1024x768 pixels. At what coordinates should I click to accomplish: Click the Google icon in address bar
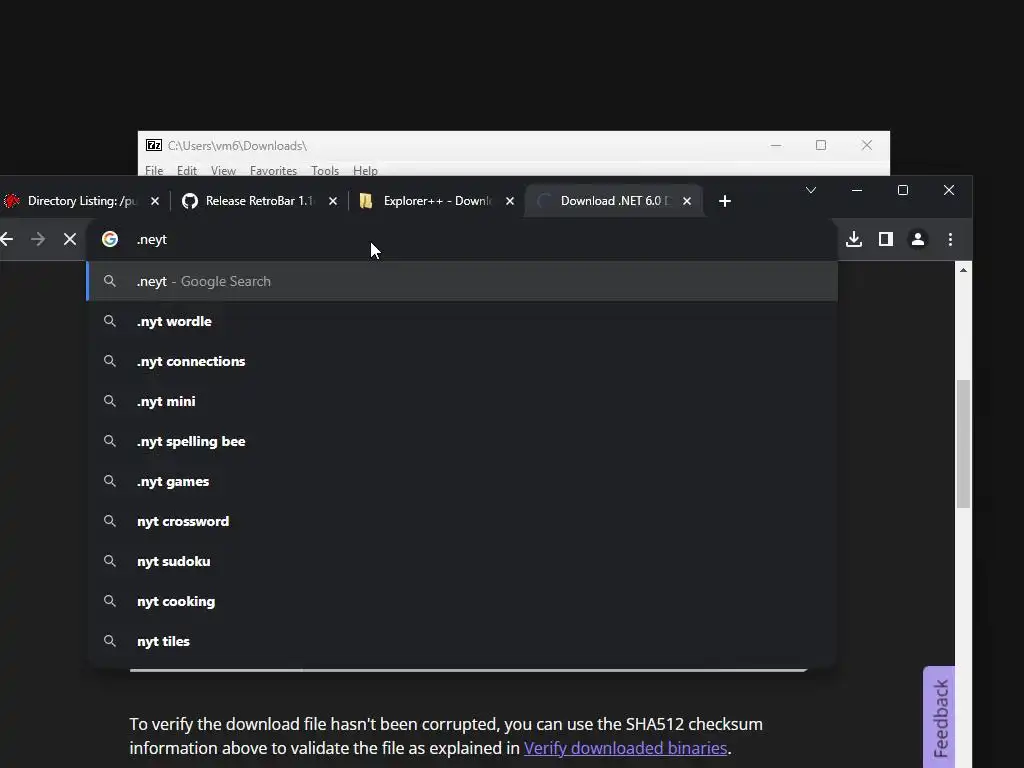pyautogui.click(x=110, y=239)
